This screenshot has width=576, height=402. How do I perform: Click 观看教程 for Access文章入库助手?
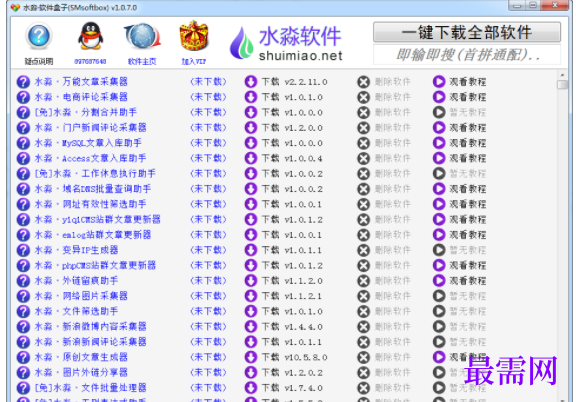point(468,158)
